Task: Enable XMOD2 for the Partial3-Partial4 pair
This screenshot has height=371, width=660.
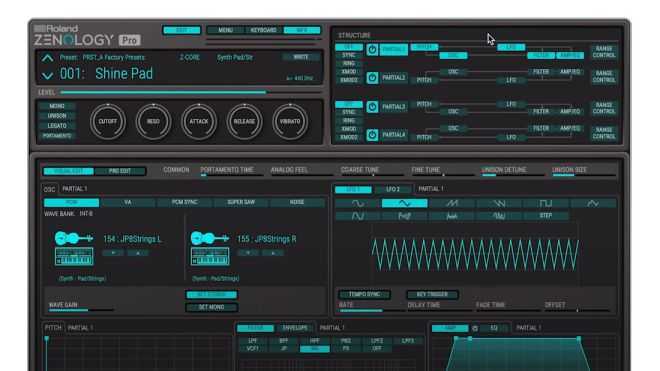Action: [349, 137]
